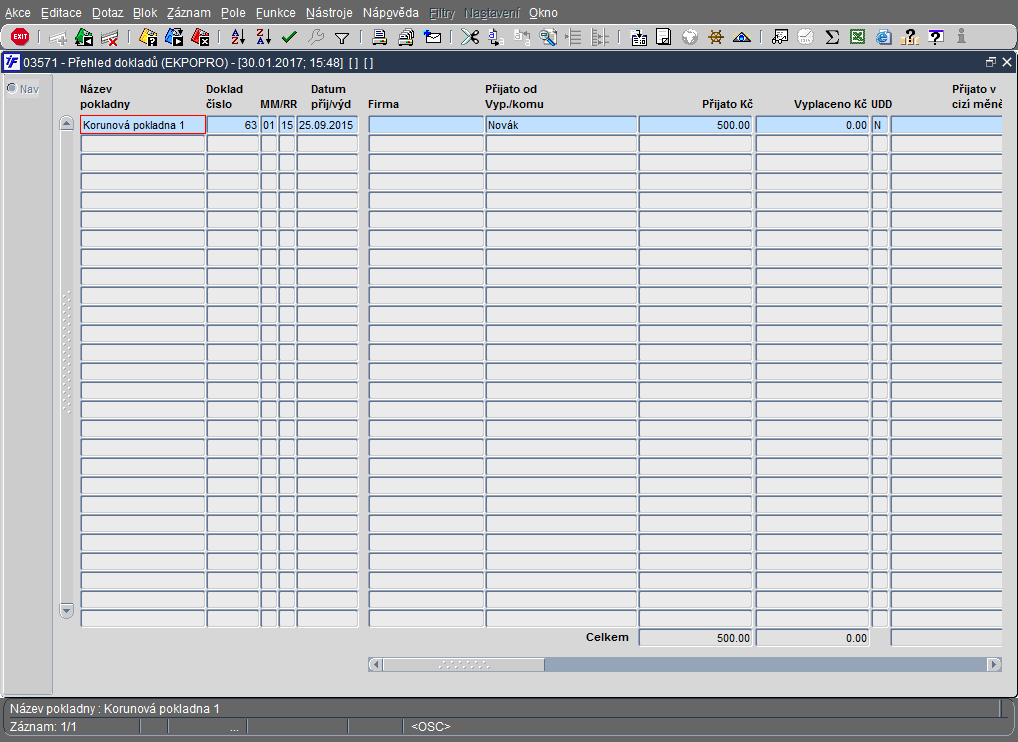Image resolution: width=1018 pixels, height=742 pixels.
Task: Click the multiple-printers icon
Action: click(406, 38)
